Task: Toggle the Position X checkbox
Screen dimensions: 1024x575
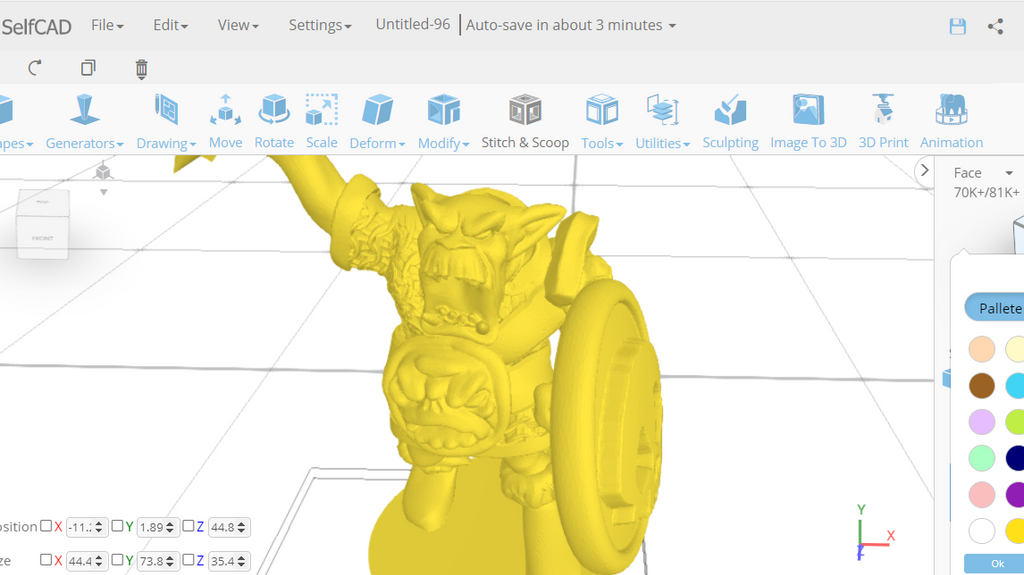Action: 46,526
